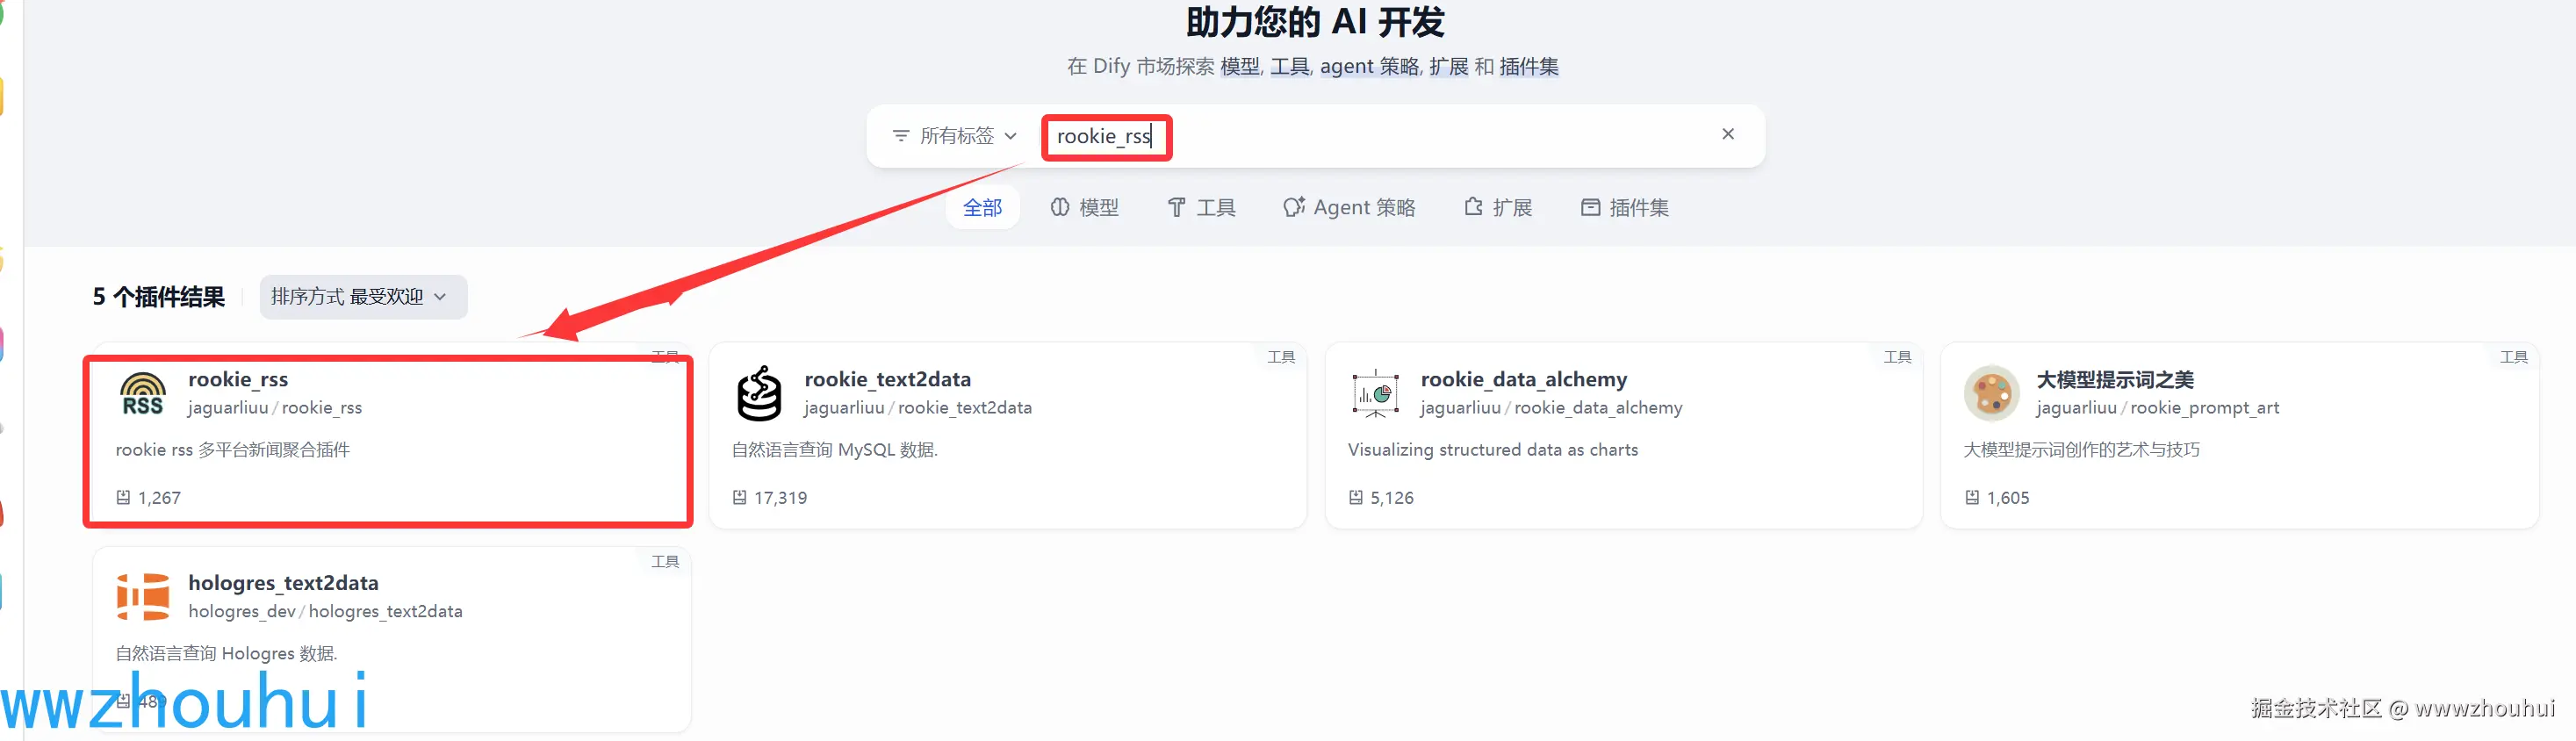Click the hologres_text2data orange icon

143,597
